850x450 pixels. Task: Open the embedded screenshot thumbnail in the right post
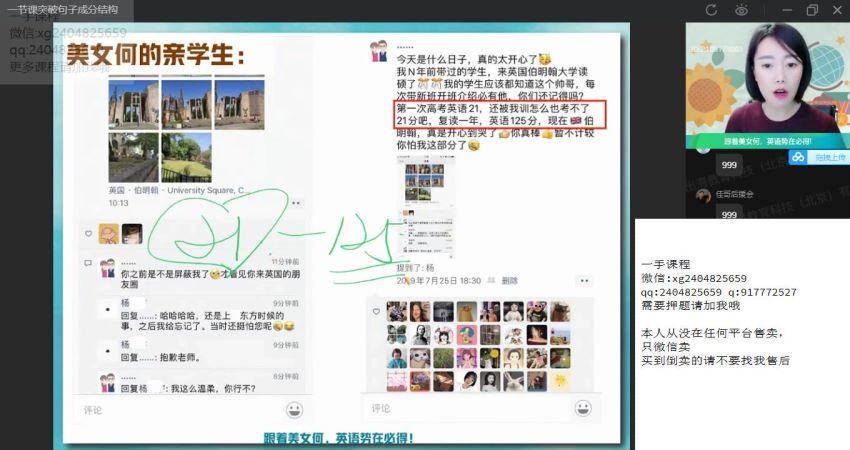tap(426, 207)
